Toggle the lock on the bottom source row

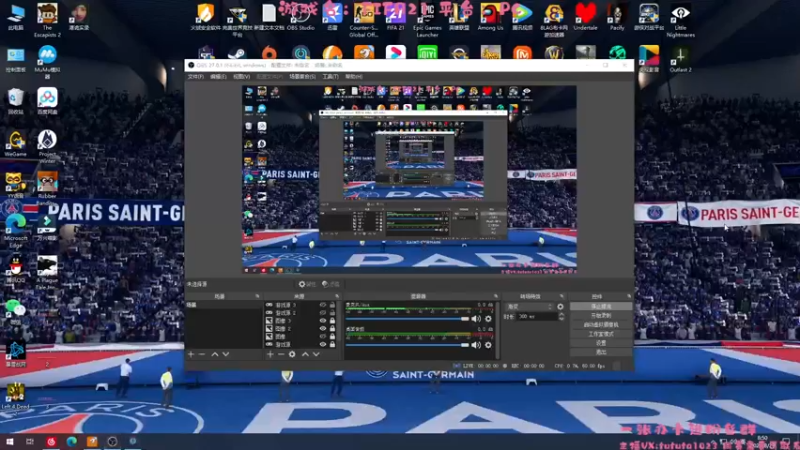(332, 345)
